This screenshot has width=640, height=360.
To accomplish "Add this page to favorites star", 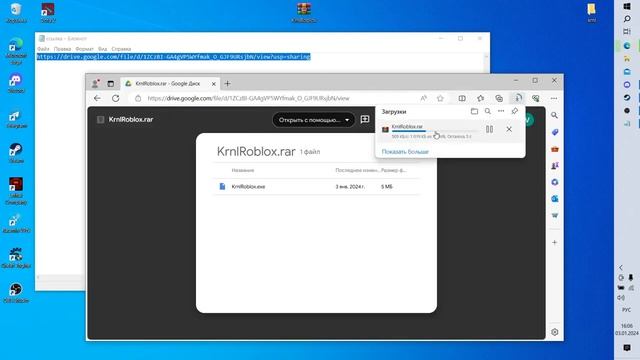I will coord(440,98).
